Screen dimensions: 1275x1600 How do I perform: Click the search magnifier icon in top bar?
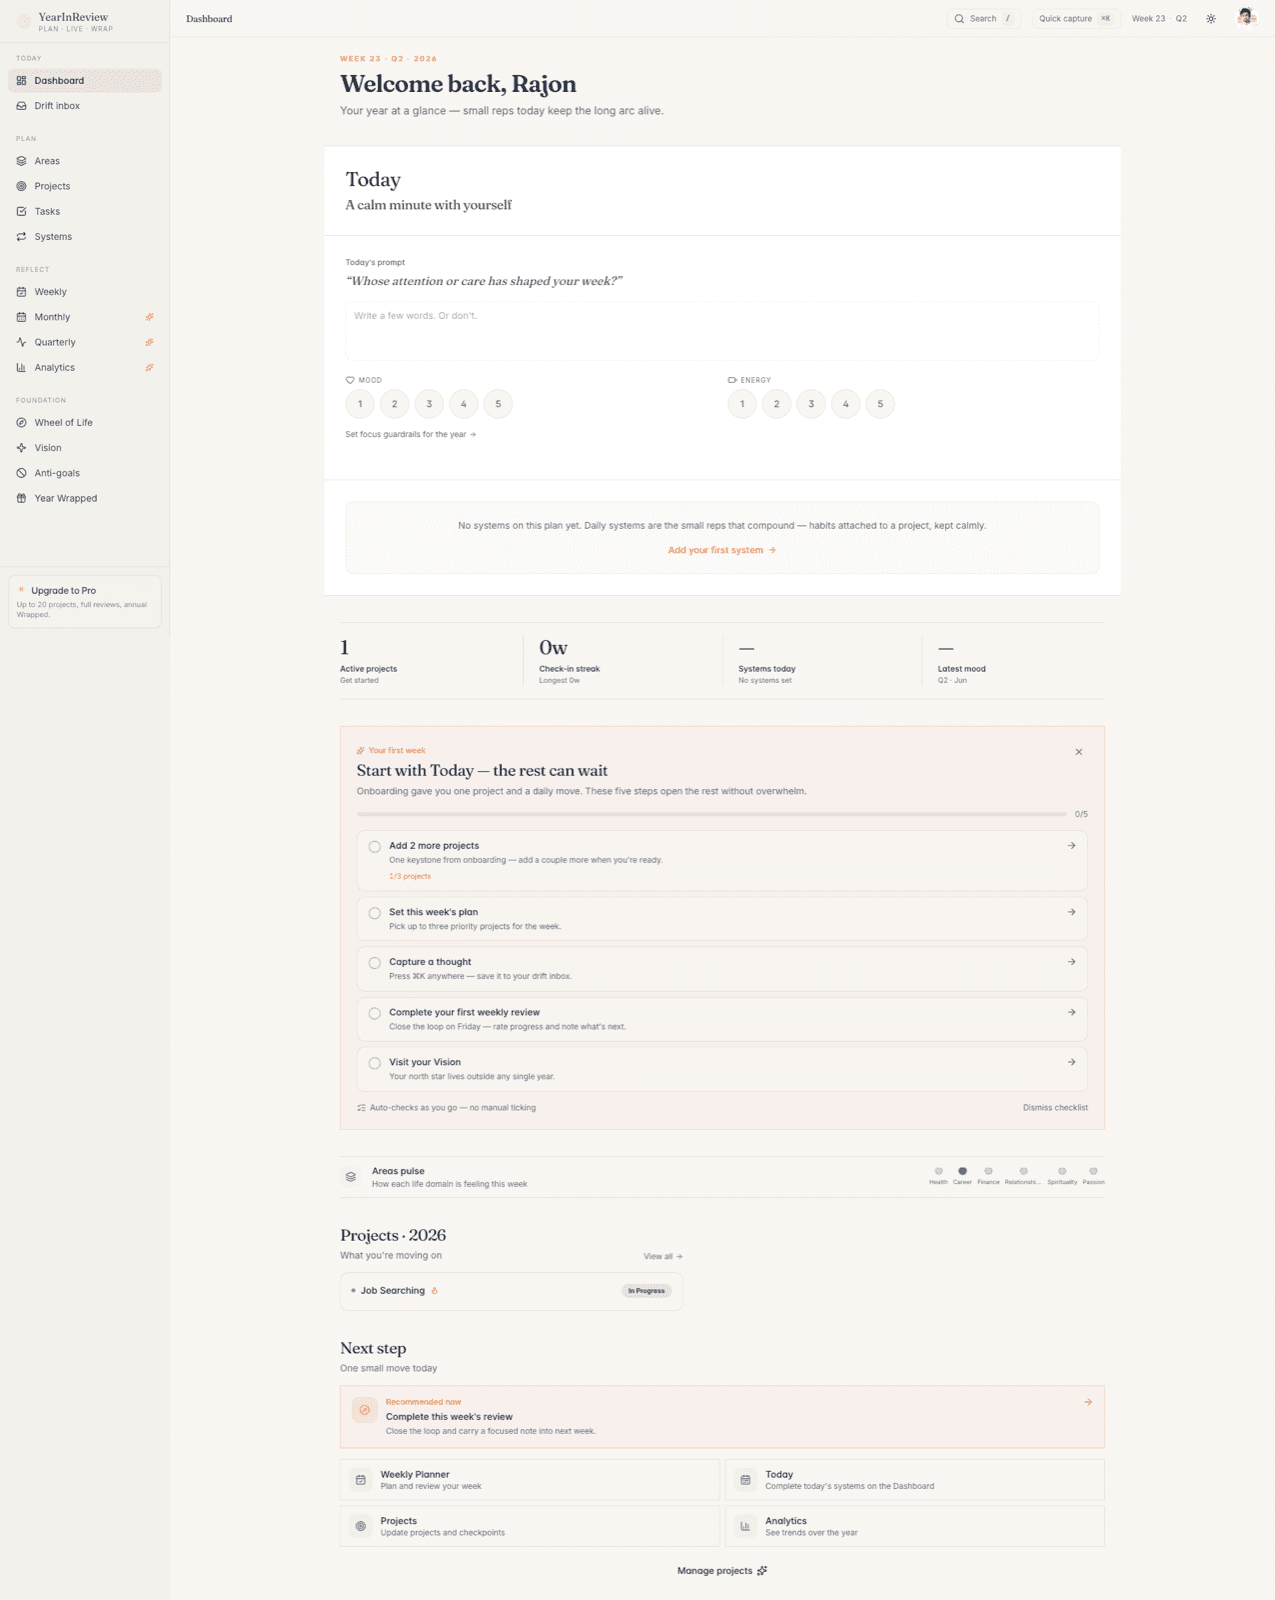pyautogui.click(x=959, y=19)
